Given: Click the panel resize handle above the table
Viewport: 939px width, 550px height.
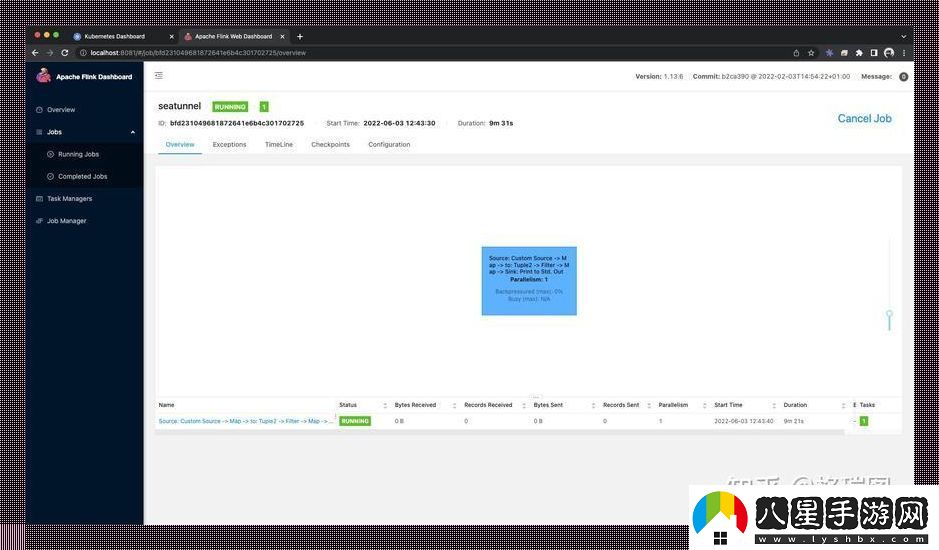Looking at the screenshot, I should tap(535, 397).
